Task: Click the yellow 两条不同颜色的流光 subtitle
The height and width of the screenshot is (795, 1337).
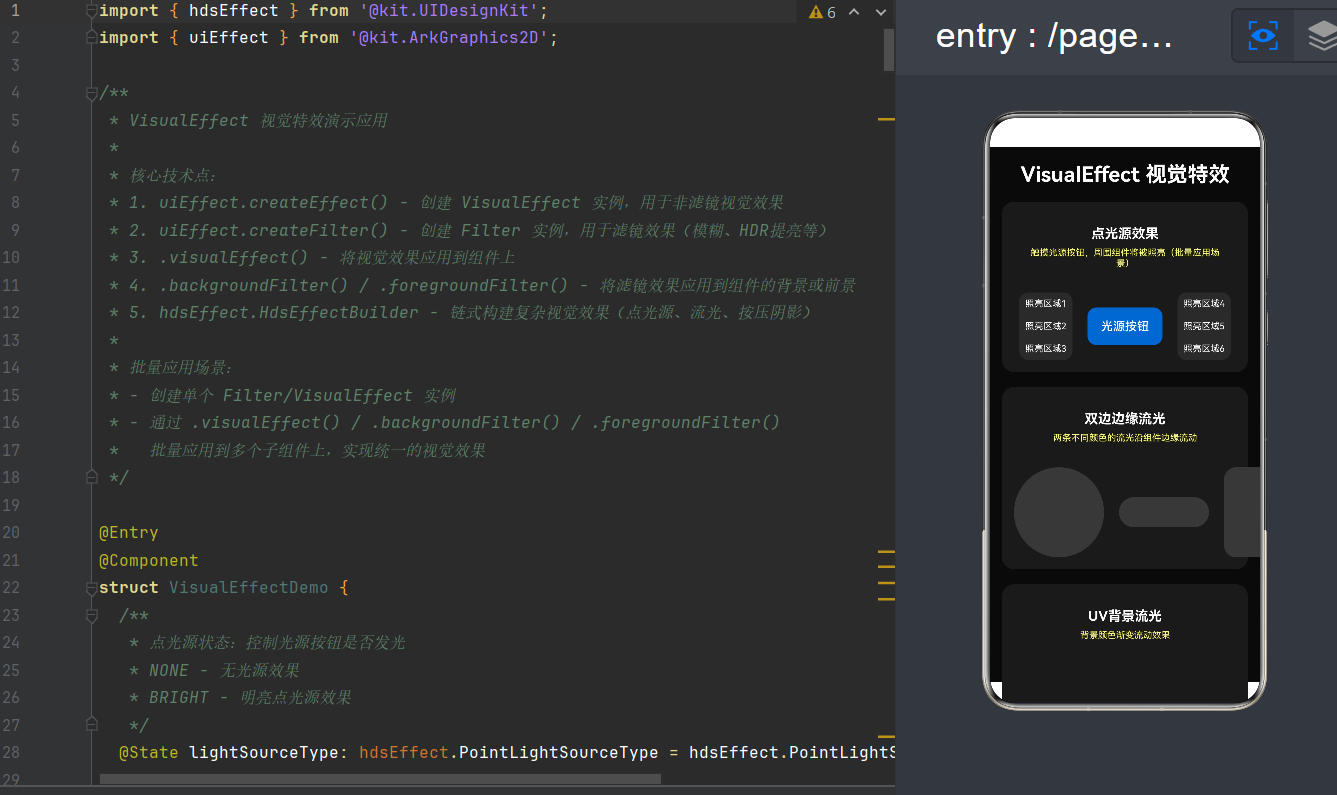Action: tap(1125, 438)
